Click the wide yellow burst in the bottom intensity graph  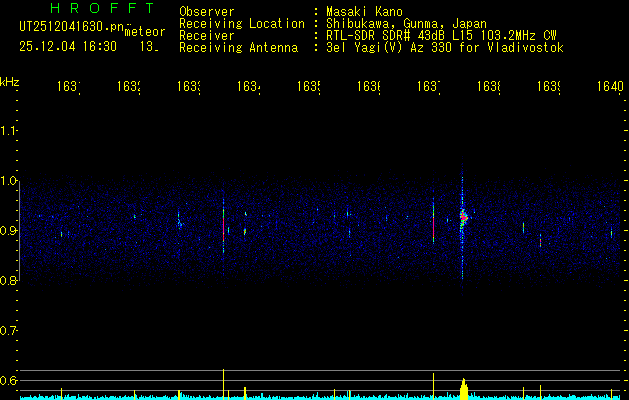[464, 389]
